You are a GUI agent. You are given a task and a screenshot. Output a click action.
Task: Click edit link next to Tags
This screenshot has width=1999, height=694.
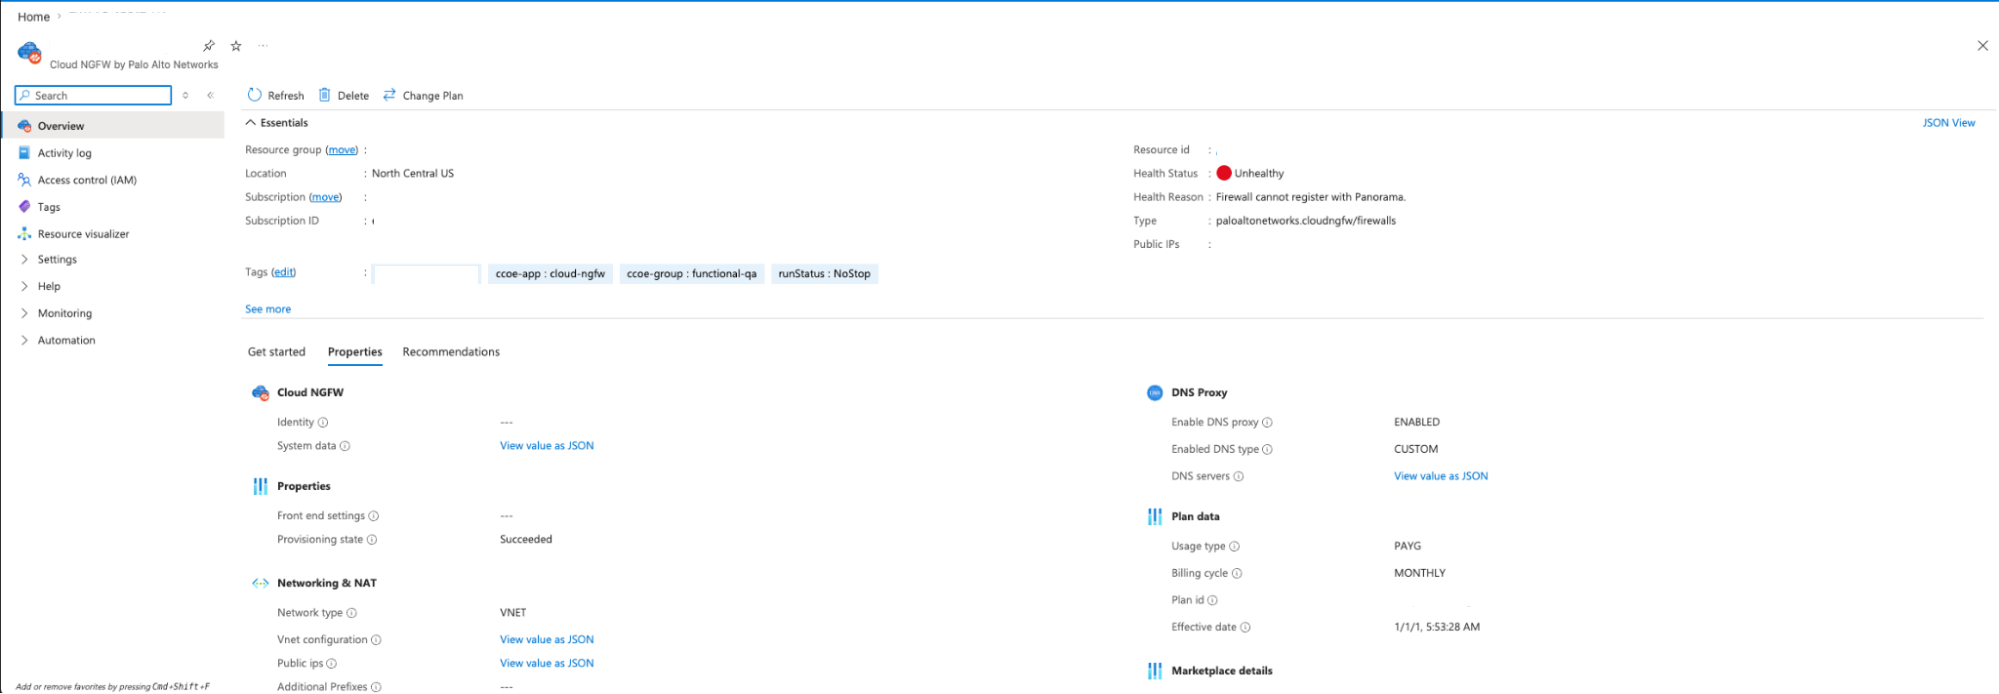pyautogui.click(x=284, y=272)
